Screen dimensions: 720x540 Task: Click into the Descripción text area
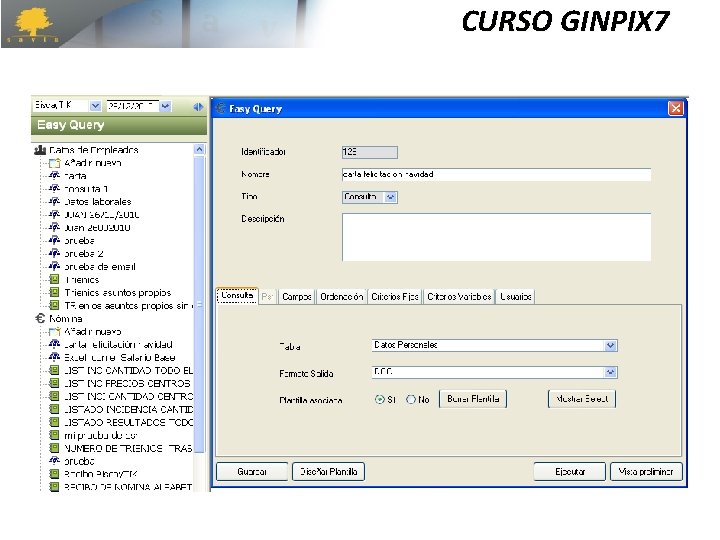tap(496, 237)
